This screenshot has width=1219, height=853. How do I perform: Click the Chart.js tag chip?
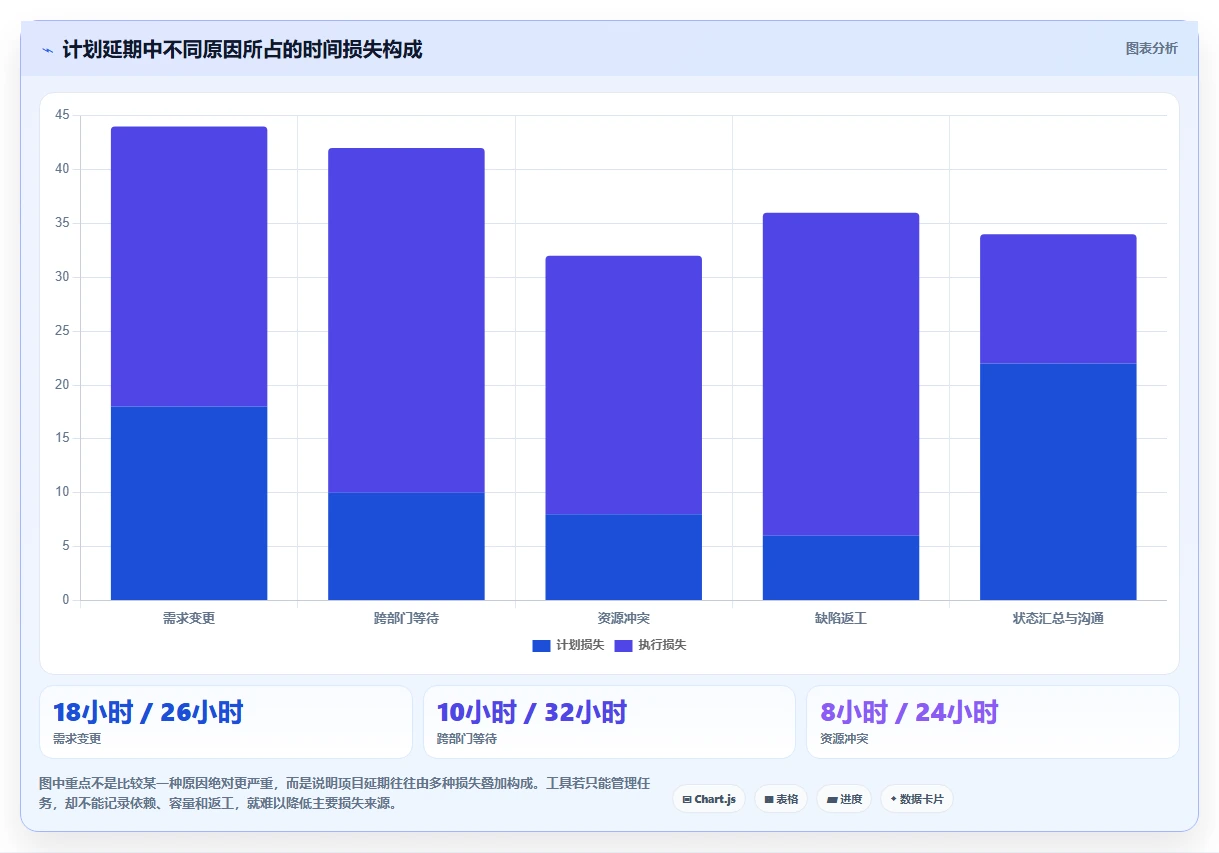point(709,799)
